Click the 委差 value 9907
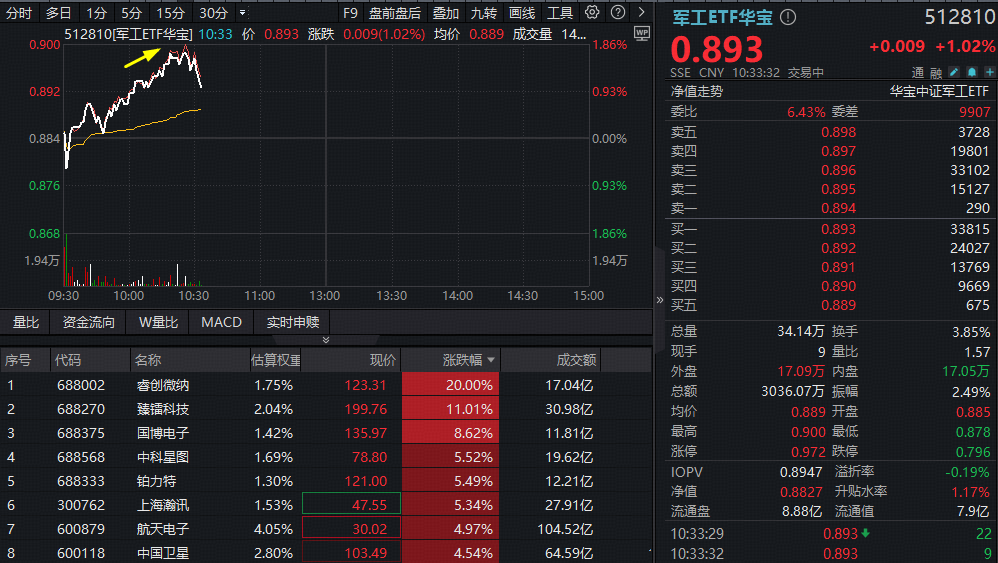The width and height of the screenshot is (998, 563). pyautogui.click(x=974, y=112)
